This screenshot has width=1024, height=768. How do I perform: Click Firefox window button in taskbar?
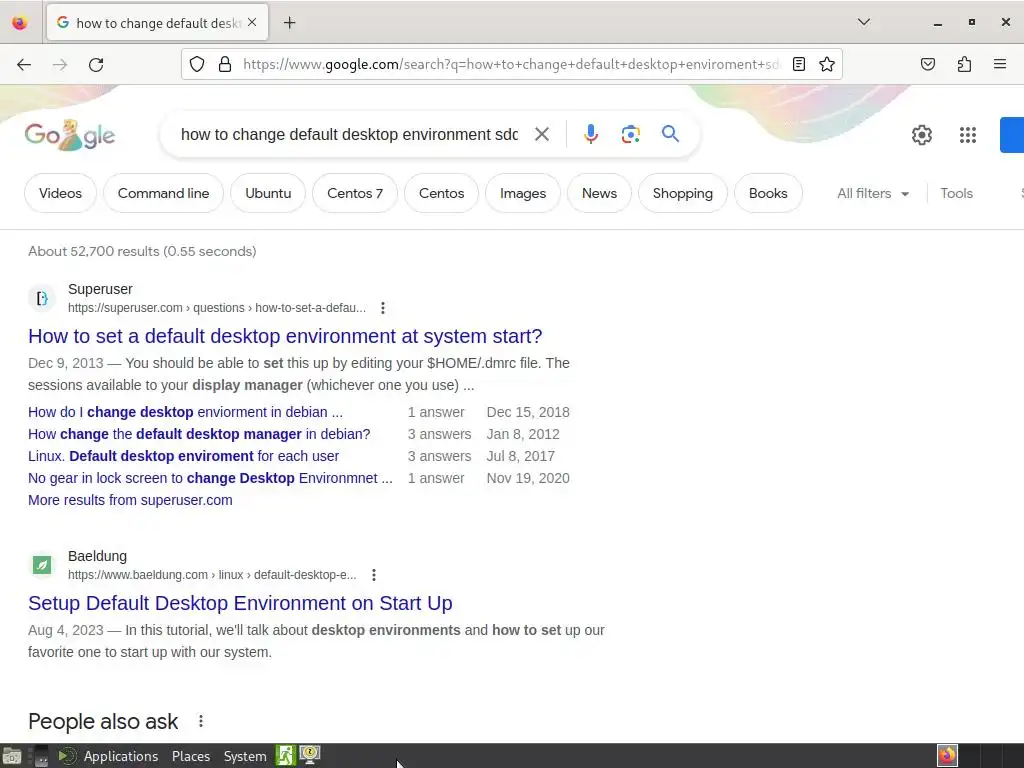pyautogui.click(x=947, y=756)
